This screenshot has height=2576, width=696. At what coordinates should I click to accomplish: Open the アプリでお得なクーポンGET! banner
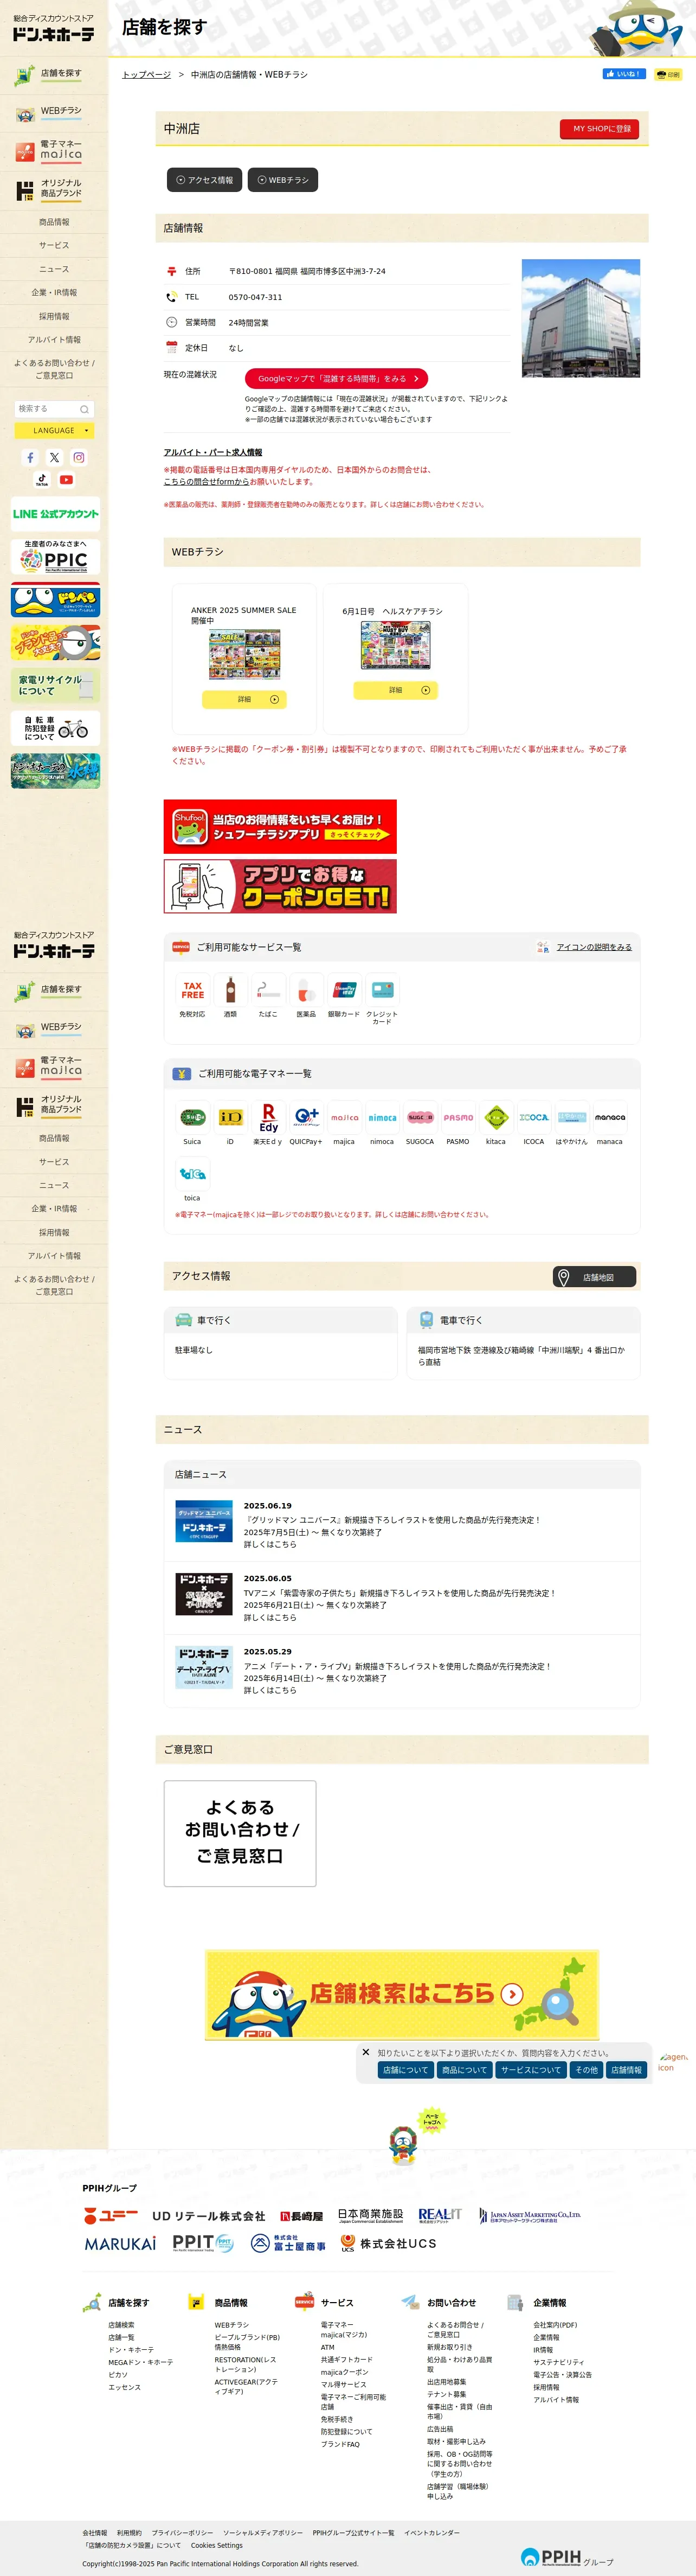280,886
